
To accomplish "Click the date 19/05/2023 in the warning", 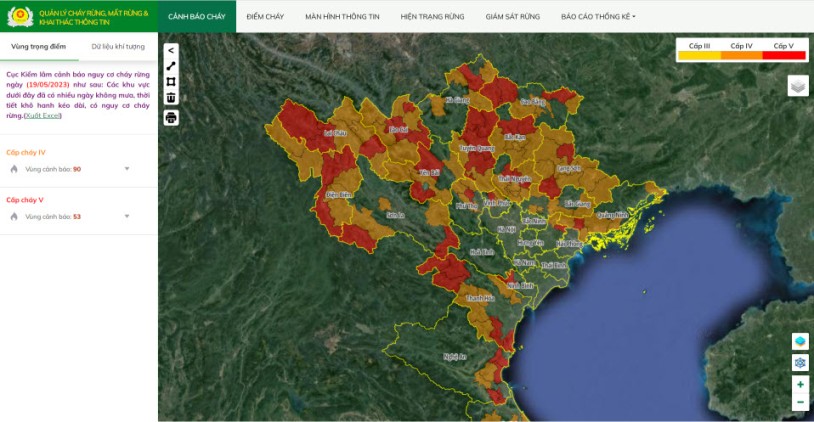I will coord(48,85).
